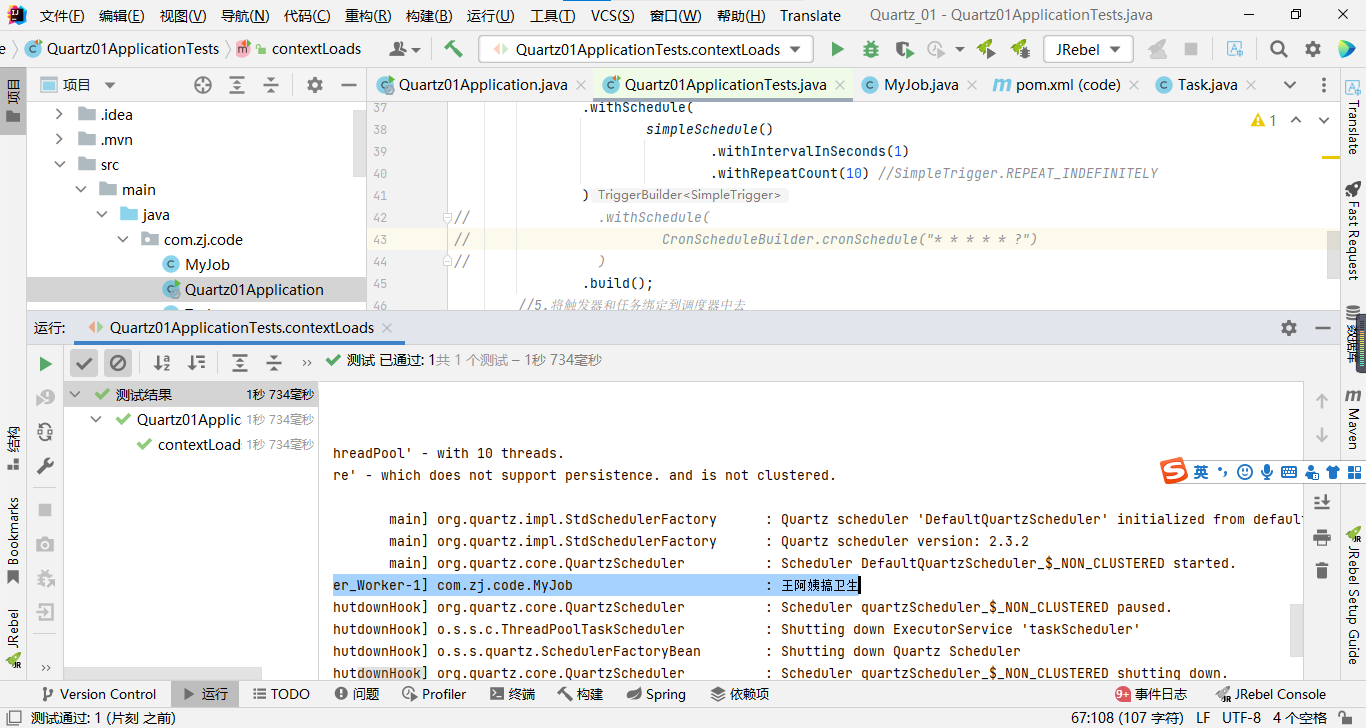Screen dimensions: 1366x728
Task: Switch to MyJob.java editor tab
Action: pos(921,85)
